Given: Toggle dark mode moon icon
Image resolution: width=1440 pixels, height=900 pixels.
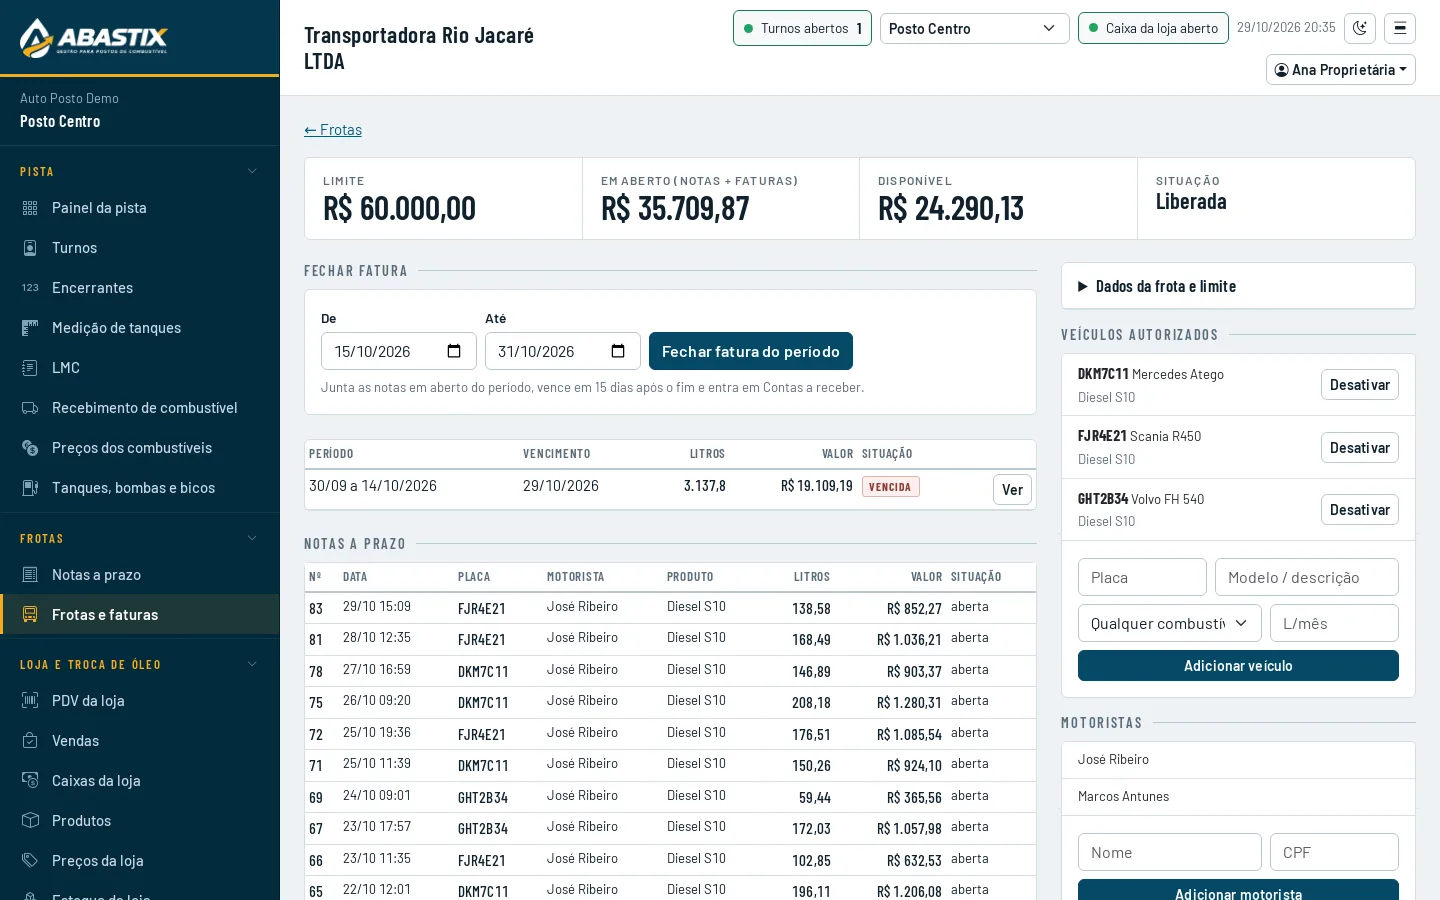Looking at the screenshot, I should click(1360, 28).
